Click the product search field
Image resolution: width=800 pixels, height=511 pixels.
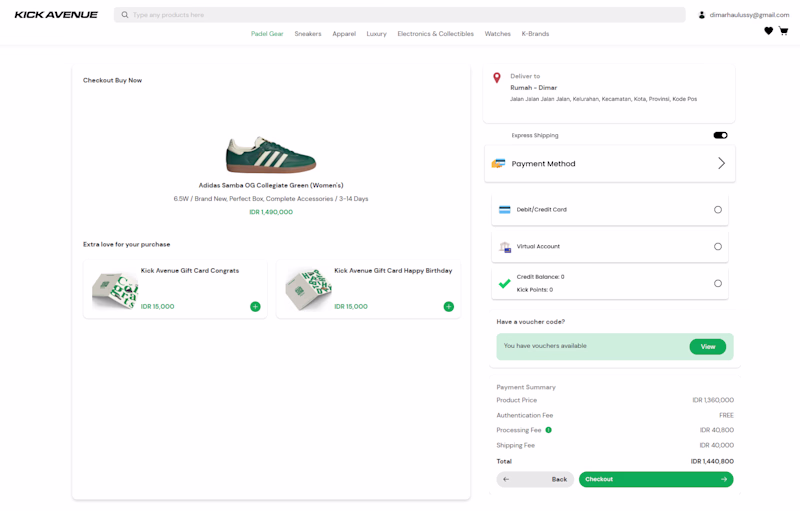pyautogui.click(x=400, y=15)
